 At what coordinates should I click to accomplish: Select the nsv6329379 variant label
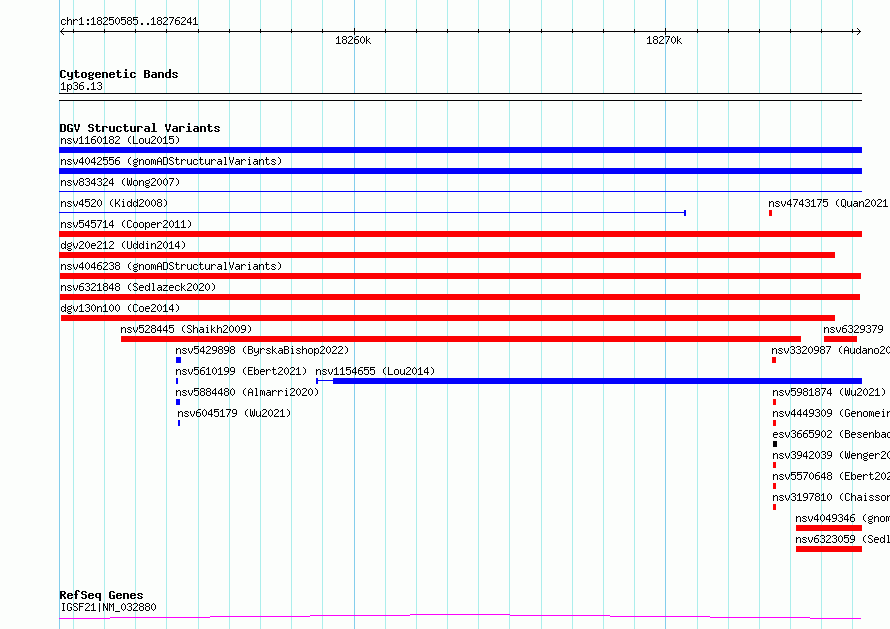click(853, 329)
